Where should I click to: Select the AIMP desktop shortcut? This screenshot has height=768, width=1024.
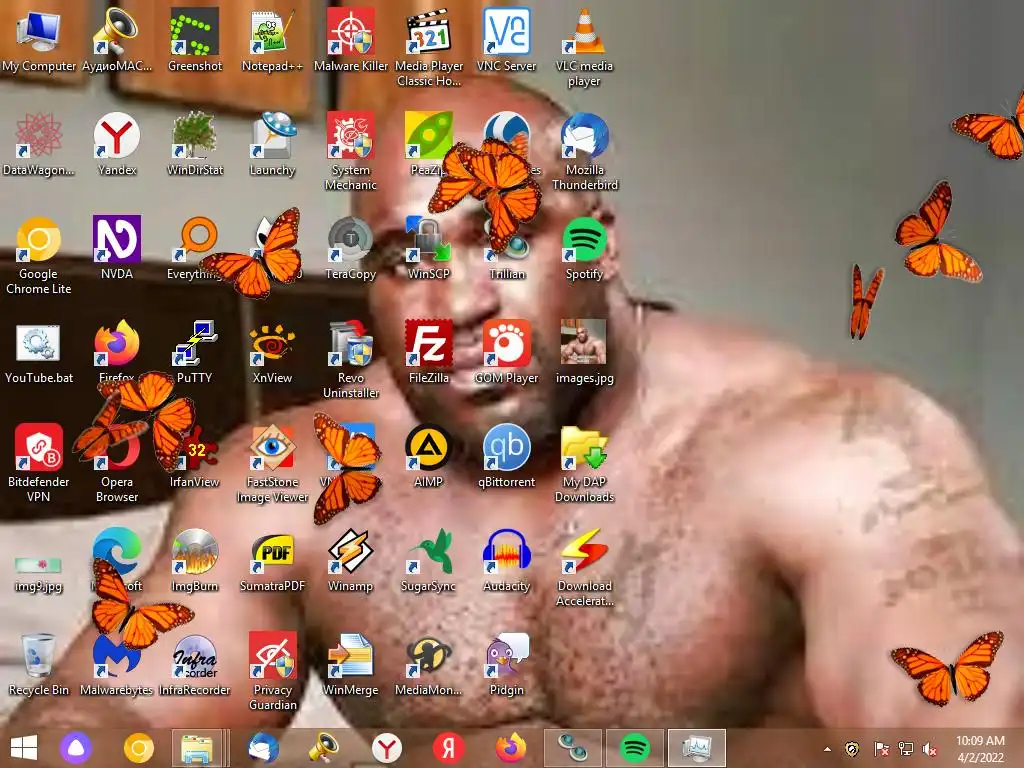click(x=429, y=456)
